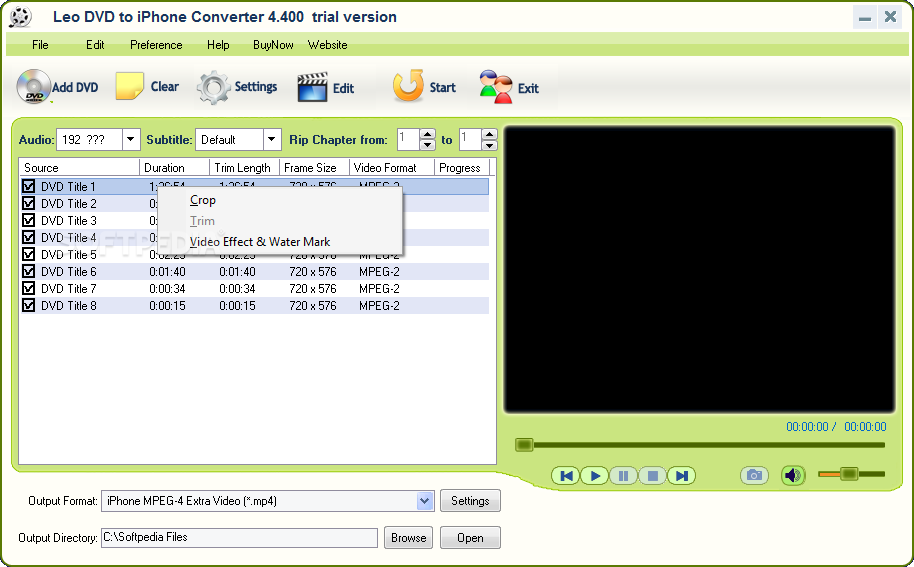Open the Preference menu
This screenshot has width=914, height=567.
pyautogui.click(x=156, y=45)
